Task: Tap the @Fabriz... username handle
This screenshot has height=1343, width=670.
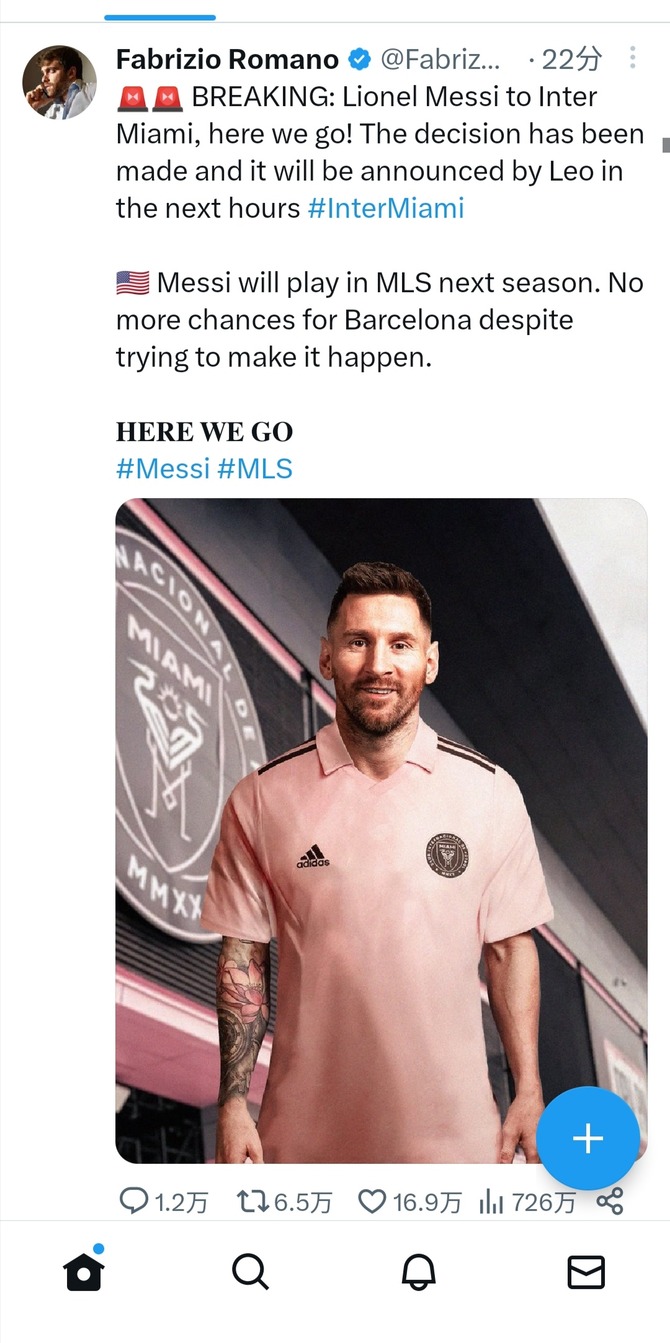Action: click(441, 60)
